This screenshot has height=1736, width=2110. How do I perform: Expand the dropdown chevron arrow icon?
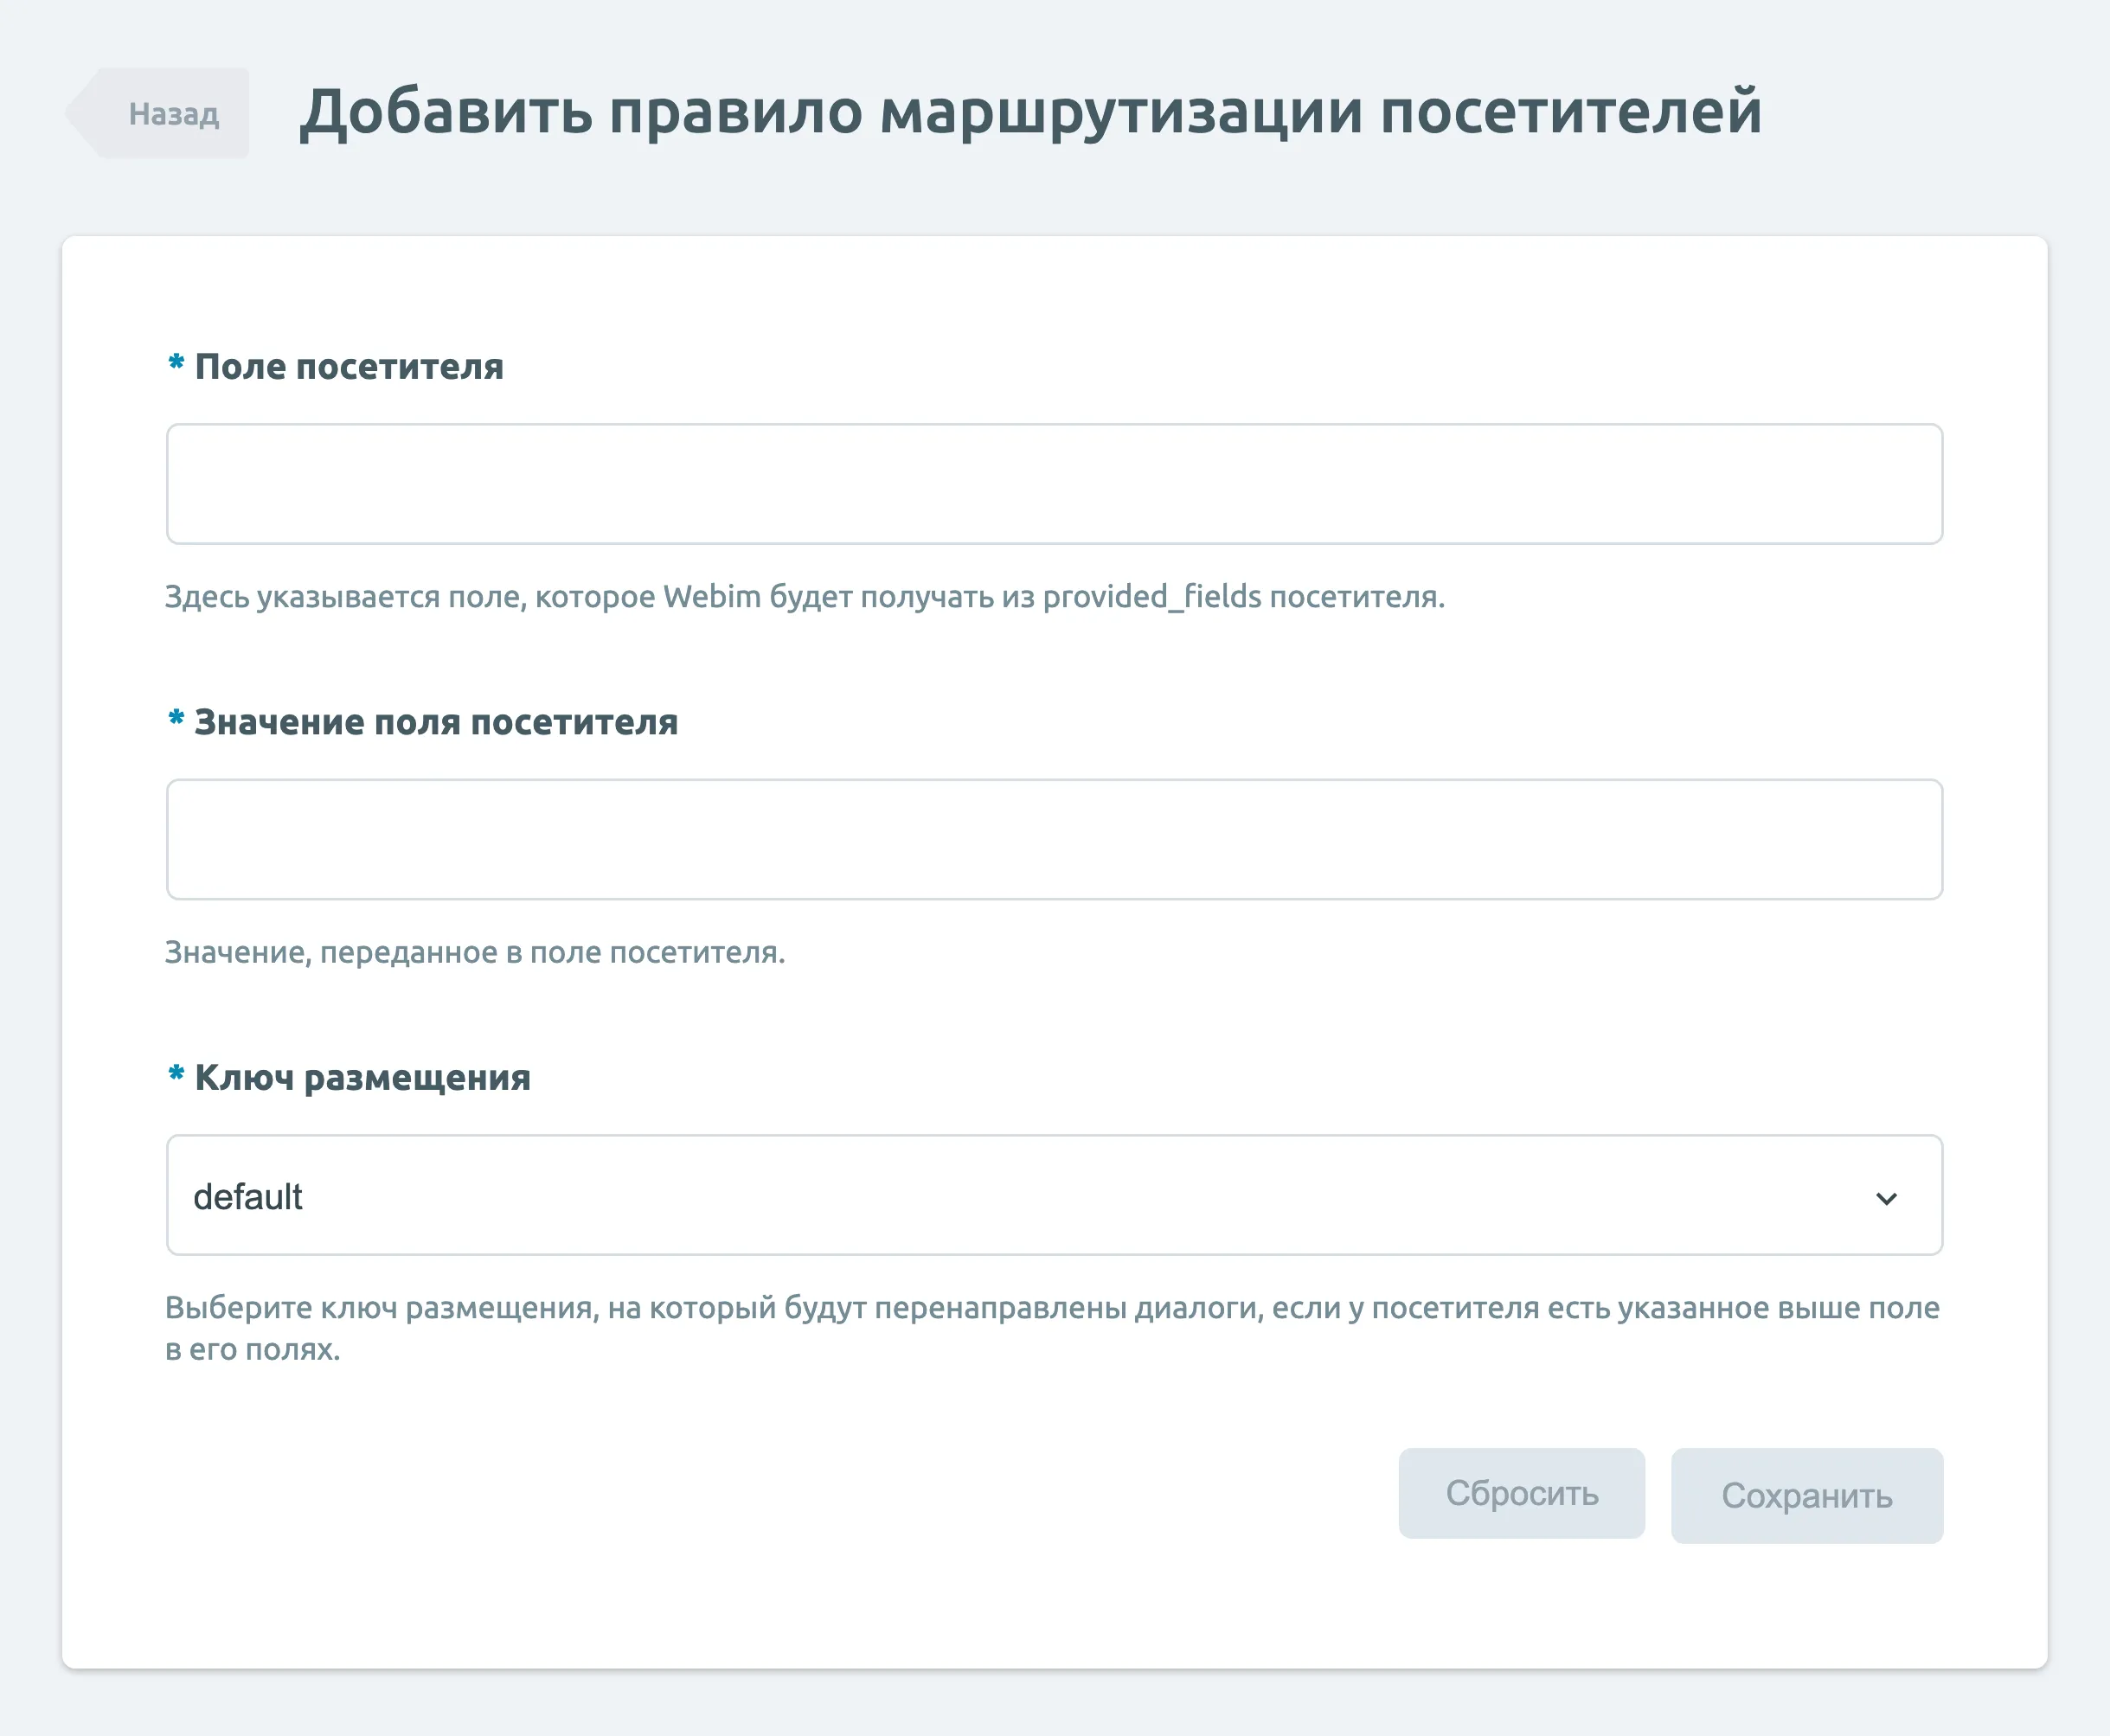click(1886, 1198)
